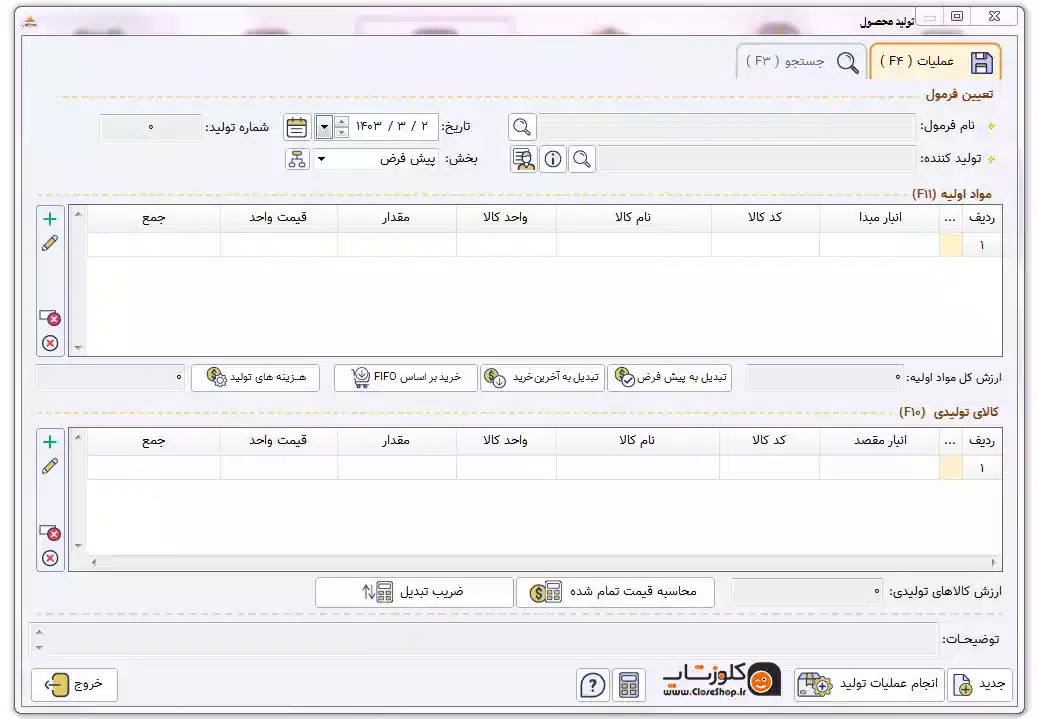This screenshot has height=719, width=1038.
Task: Click the توضیحات text field
Action: 483,640
